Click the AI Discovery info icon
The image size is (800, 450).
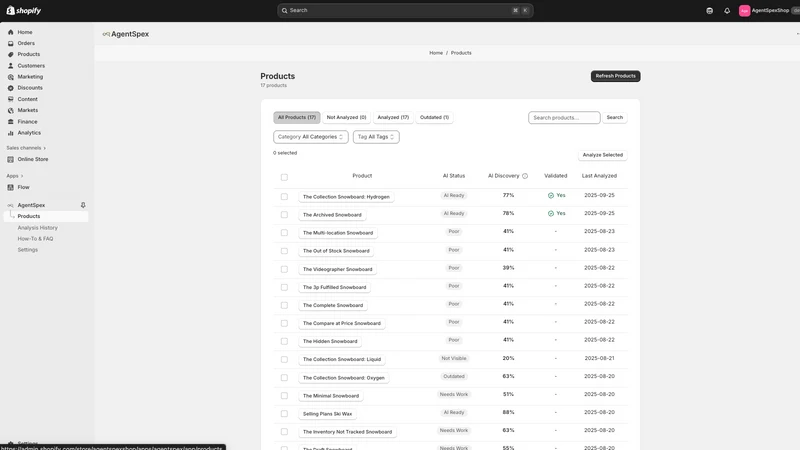524,176
